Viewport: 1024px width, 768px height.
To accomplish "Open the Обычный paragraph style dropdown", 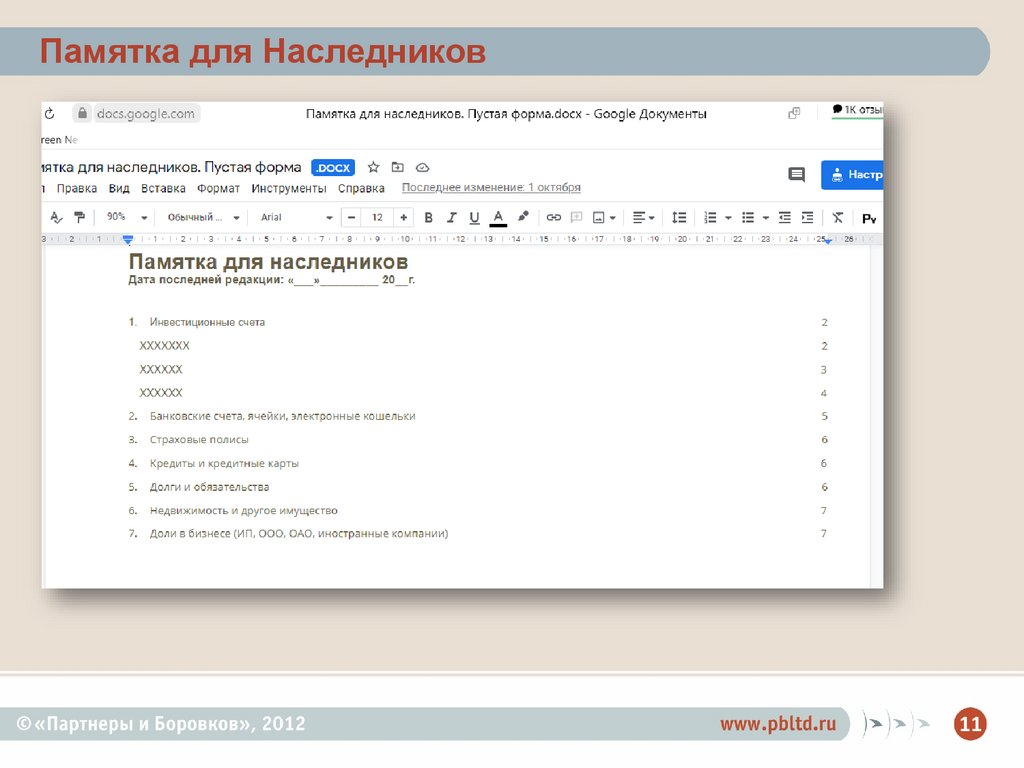I will [x=204, y=217].
